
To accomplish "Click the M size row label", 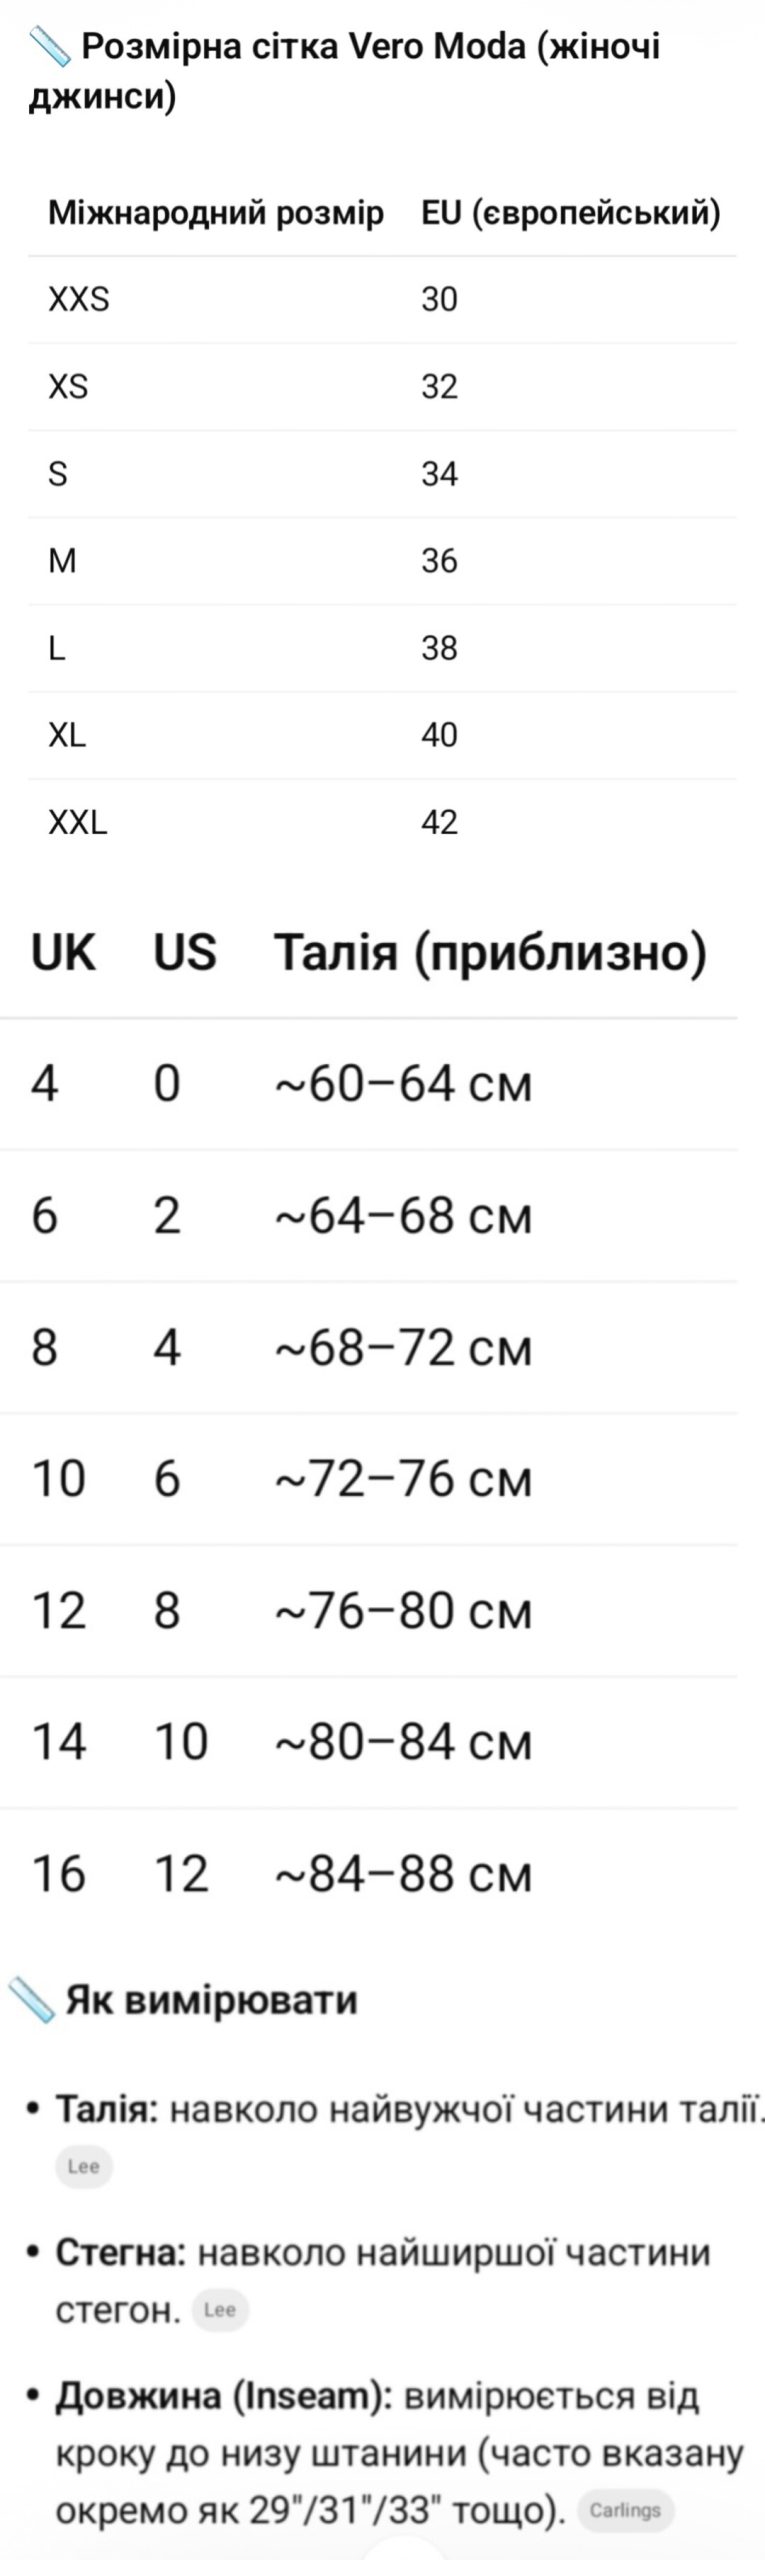I will pos(62,560).
